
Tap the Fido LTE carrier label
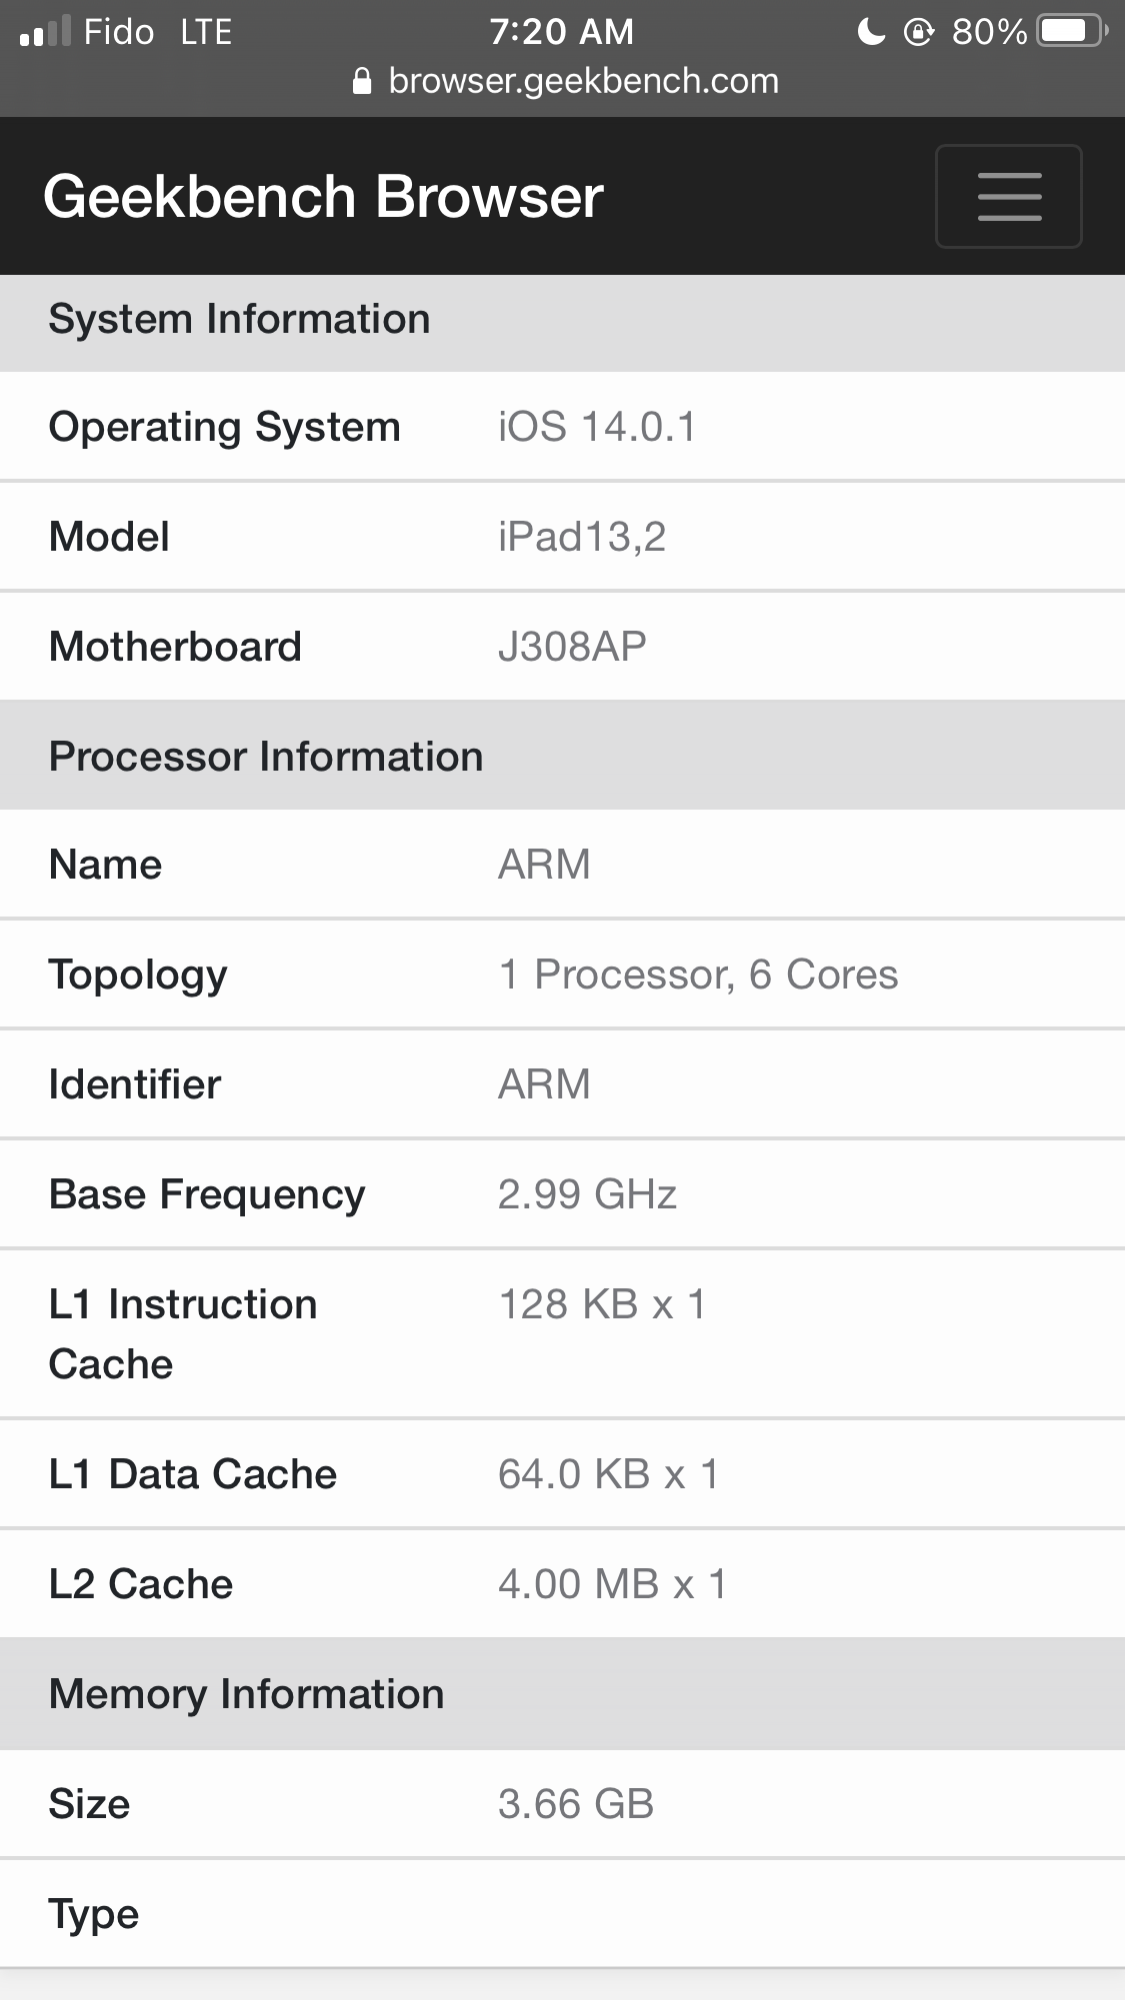(157, 32)
